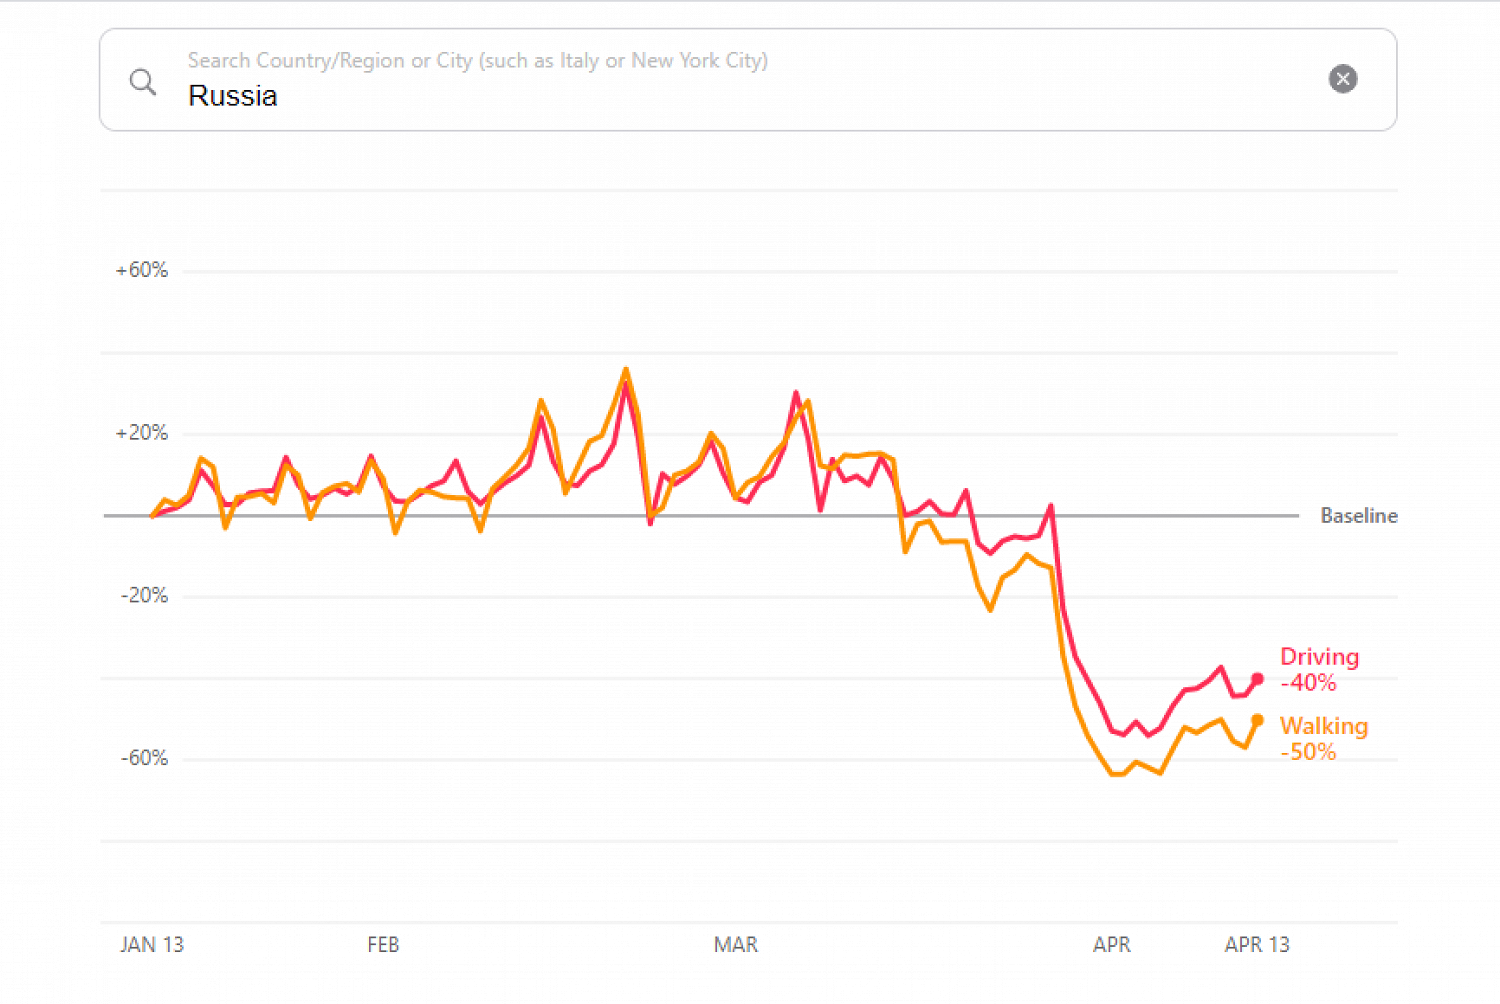The width and height of the screenshot is (1500, 1004).
Task: Click the APR 13 date label
Action: [1257, 945]
